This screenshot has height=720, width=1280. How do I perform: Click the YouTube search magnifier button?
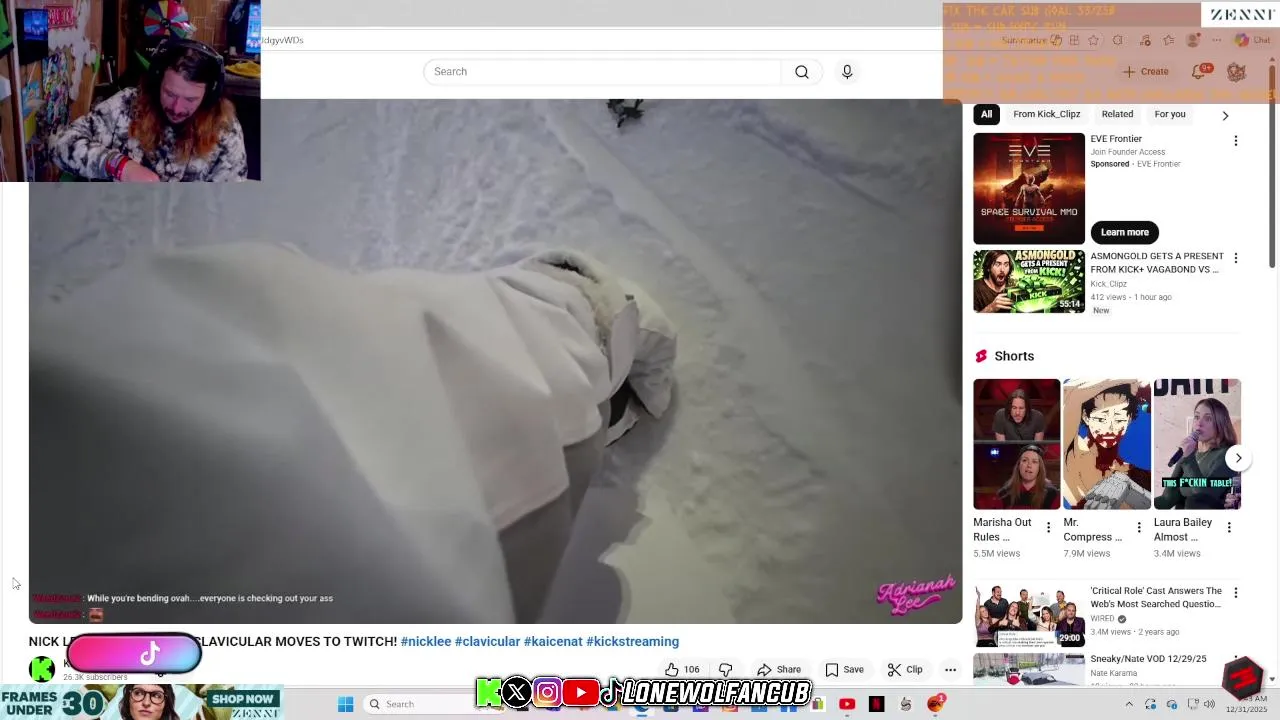pos(802,72)
